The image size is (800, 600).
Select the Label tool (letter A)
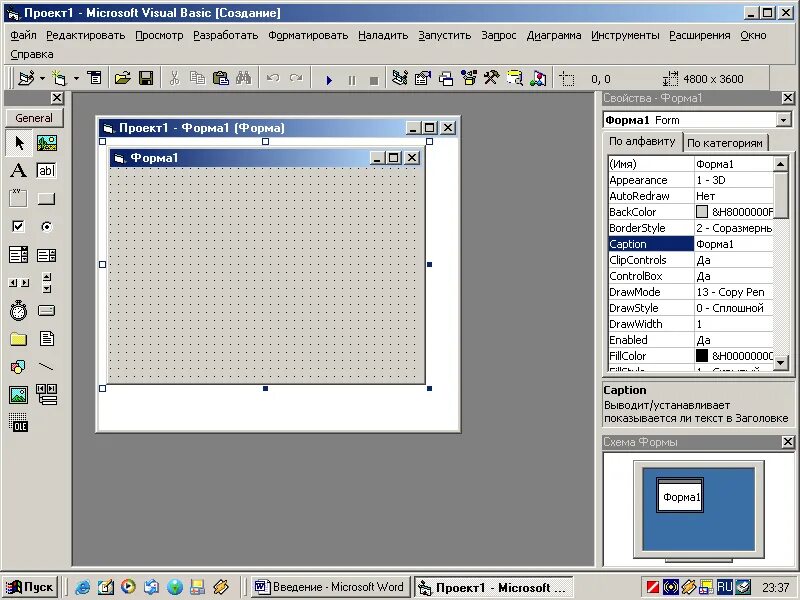pyautogui.click(x=18, y=170)
